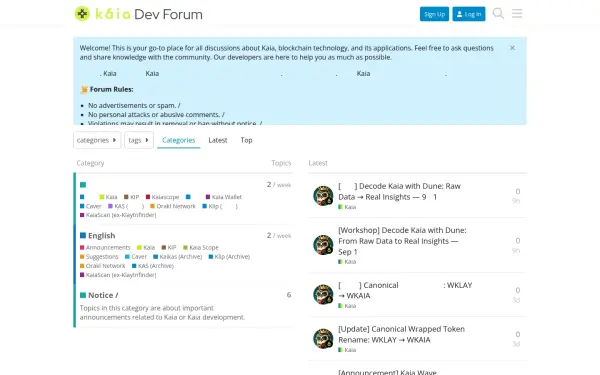600x375 pixels.
Task: Open KaiaScan (ex-Klaytnfinder) under English
Action: (118, 275)
